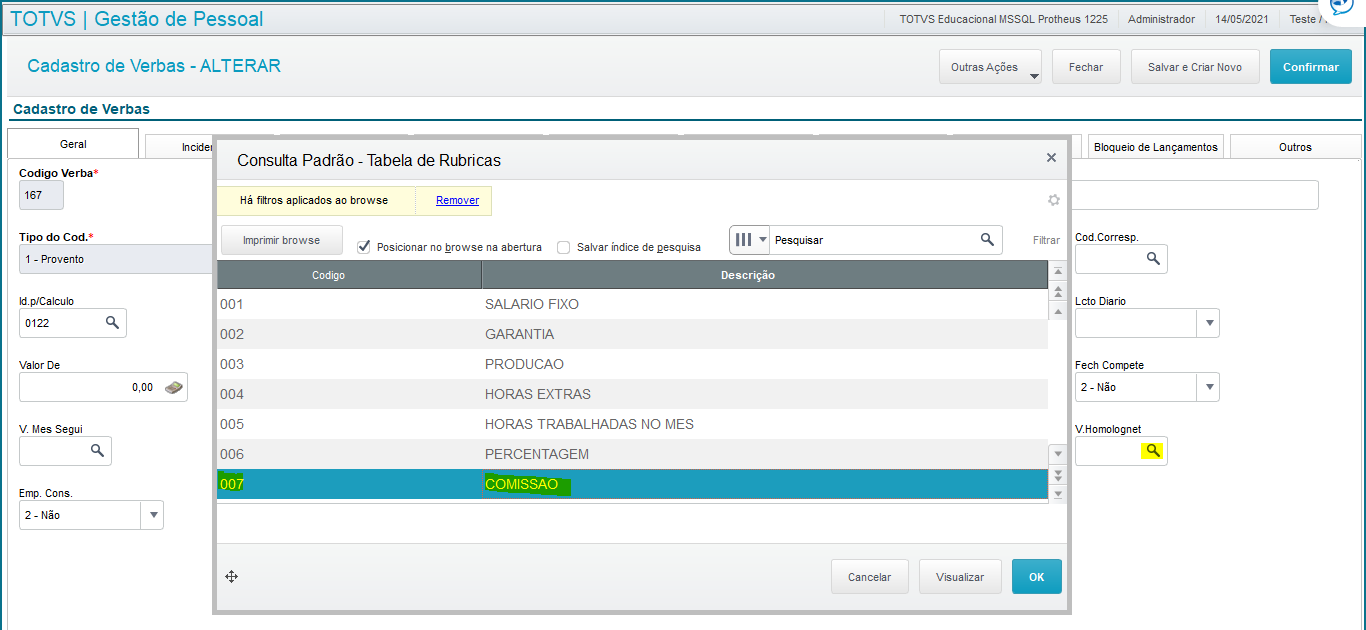The image size is (1366, 630).
Task: Click the Codigo Verba field
Action: tap(41, 195)
